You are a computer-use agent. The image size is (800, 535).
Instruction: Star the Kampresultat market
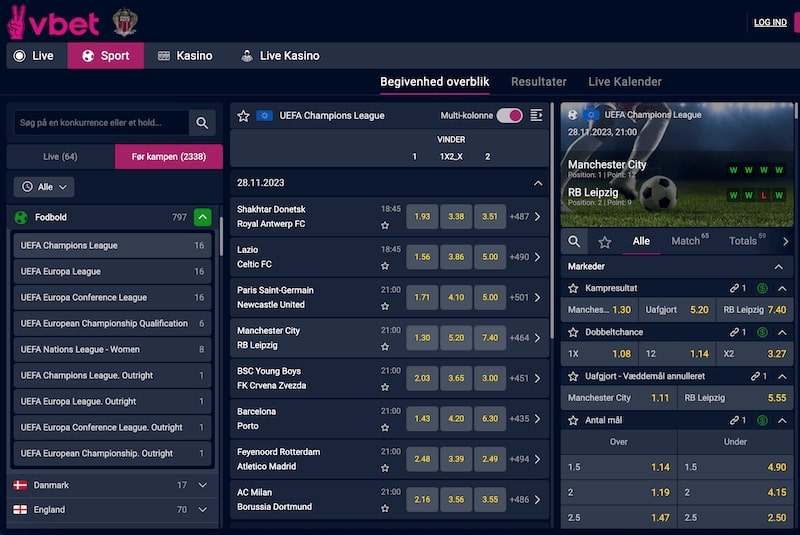573,289
